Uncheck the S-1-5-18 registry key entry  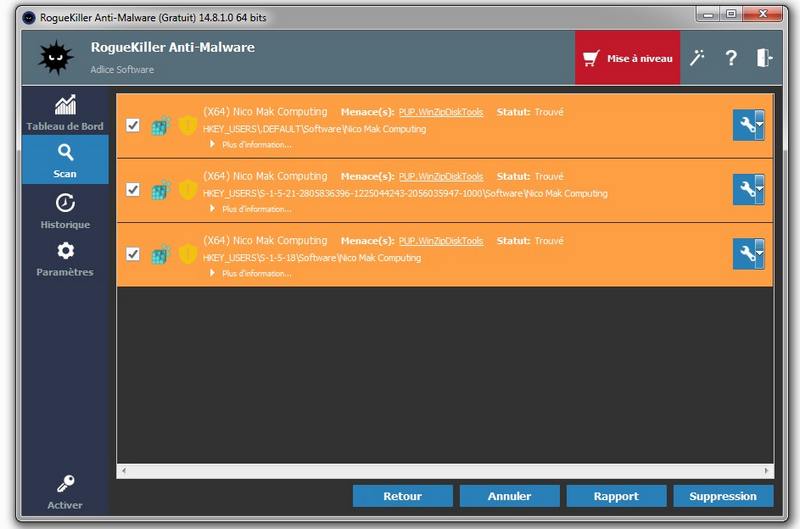click(x=133, y=254)
